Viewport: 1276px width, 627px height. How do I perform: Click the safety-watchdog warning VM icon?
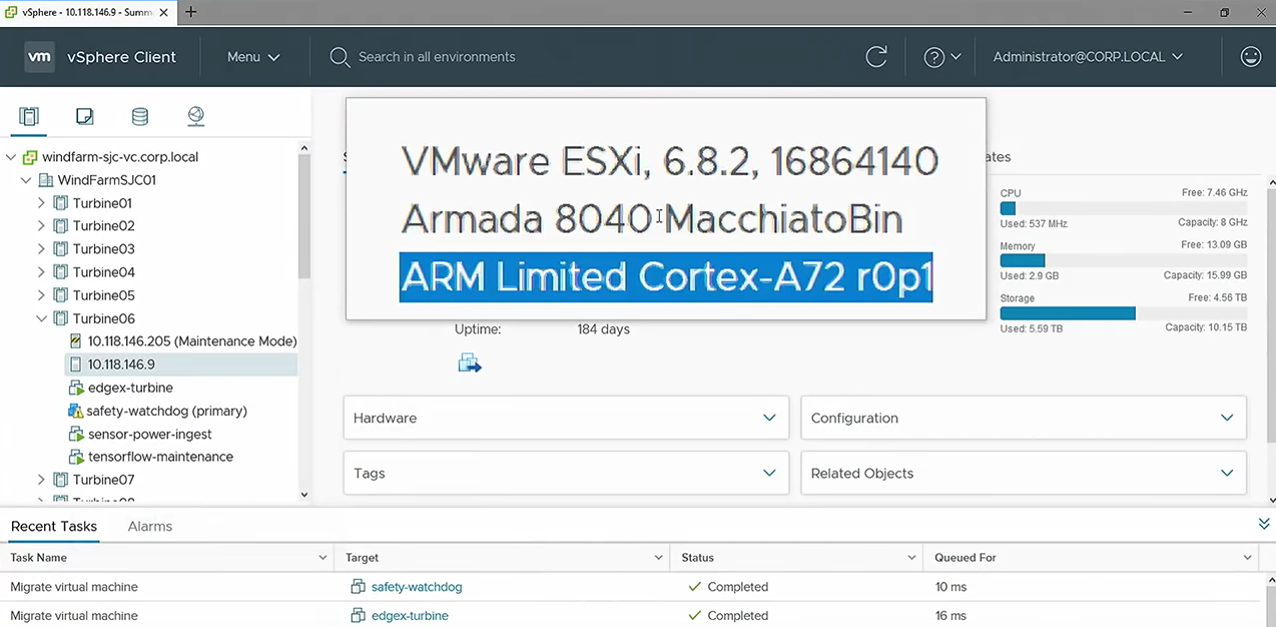[75, 411]
